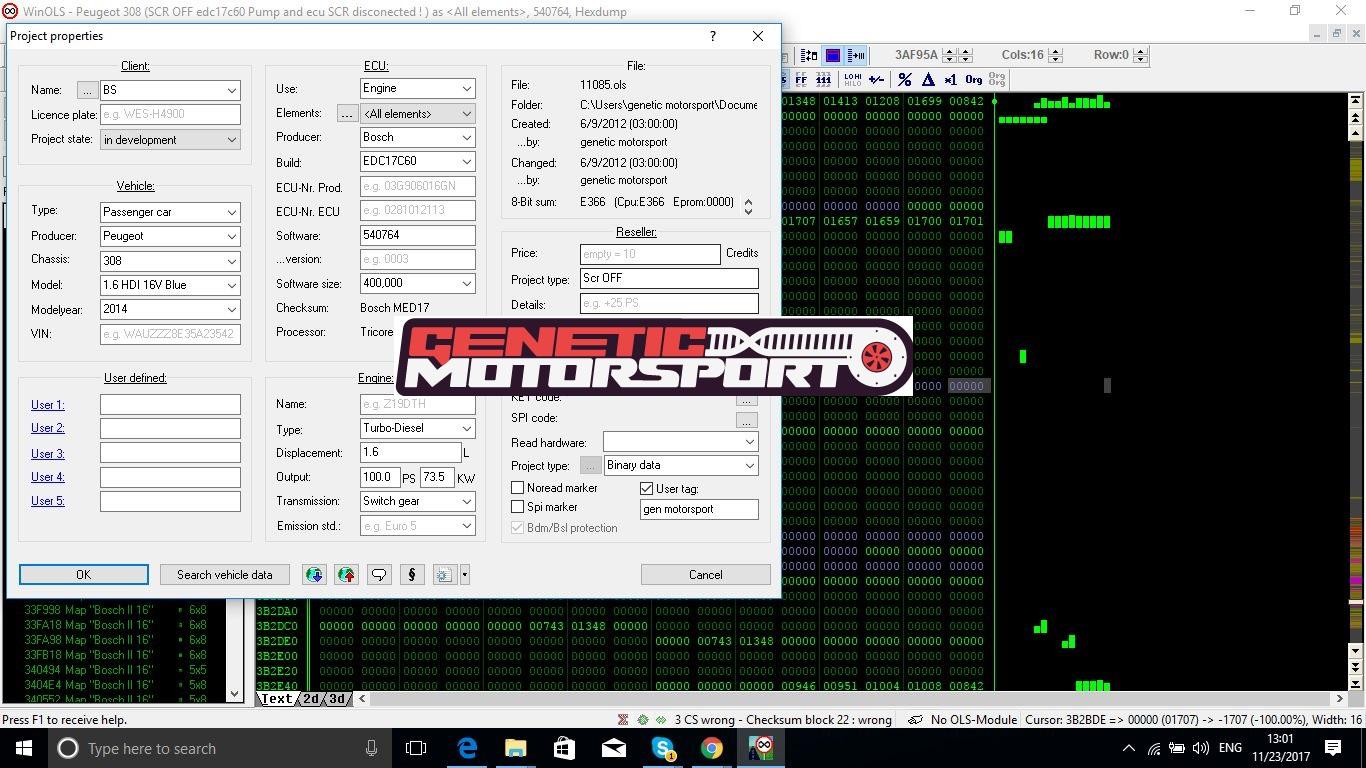
Task: Click the percent display toolbar icon
Action: coord(905,80)
